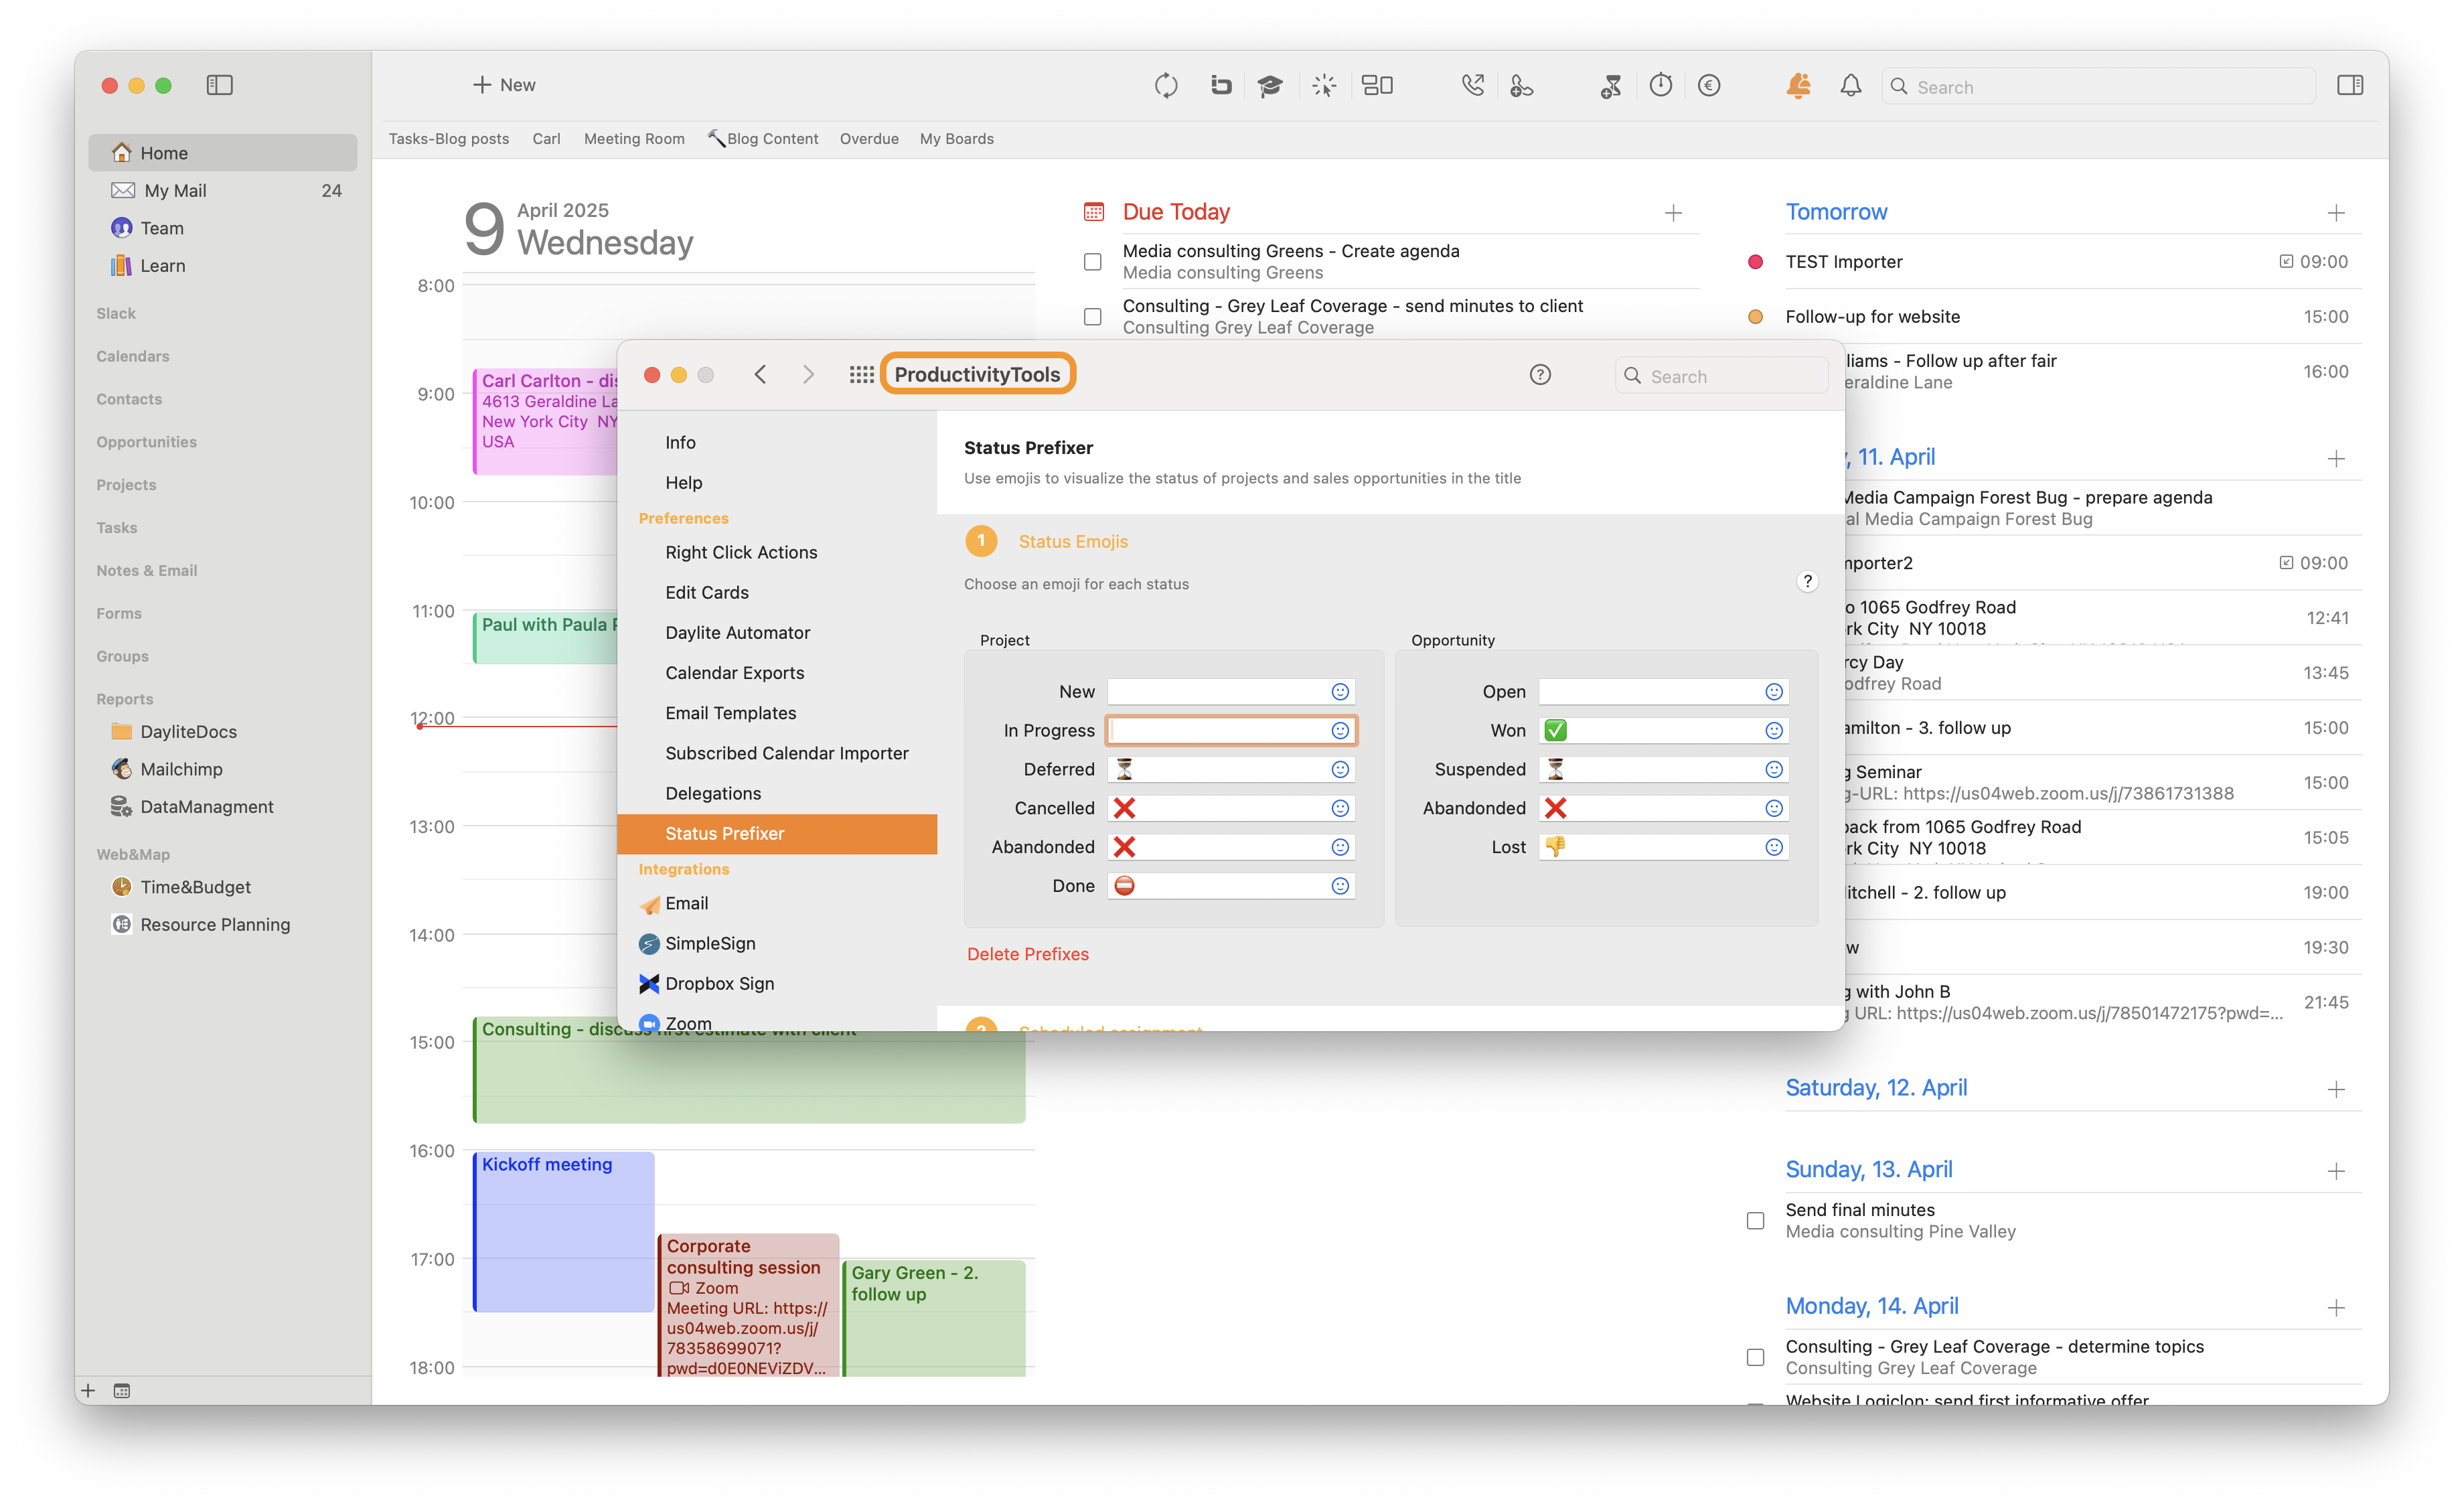Viewport: 2464px width, 1504px height.
Task: Open Overdue favorite tab
Action: pos(869,139)
